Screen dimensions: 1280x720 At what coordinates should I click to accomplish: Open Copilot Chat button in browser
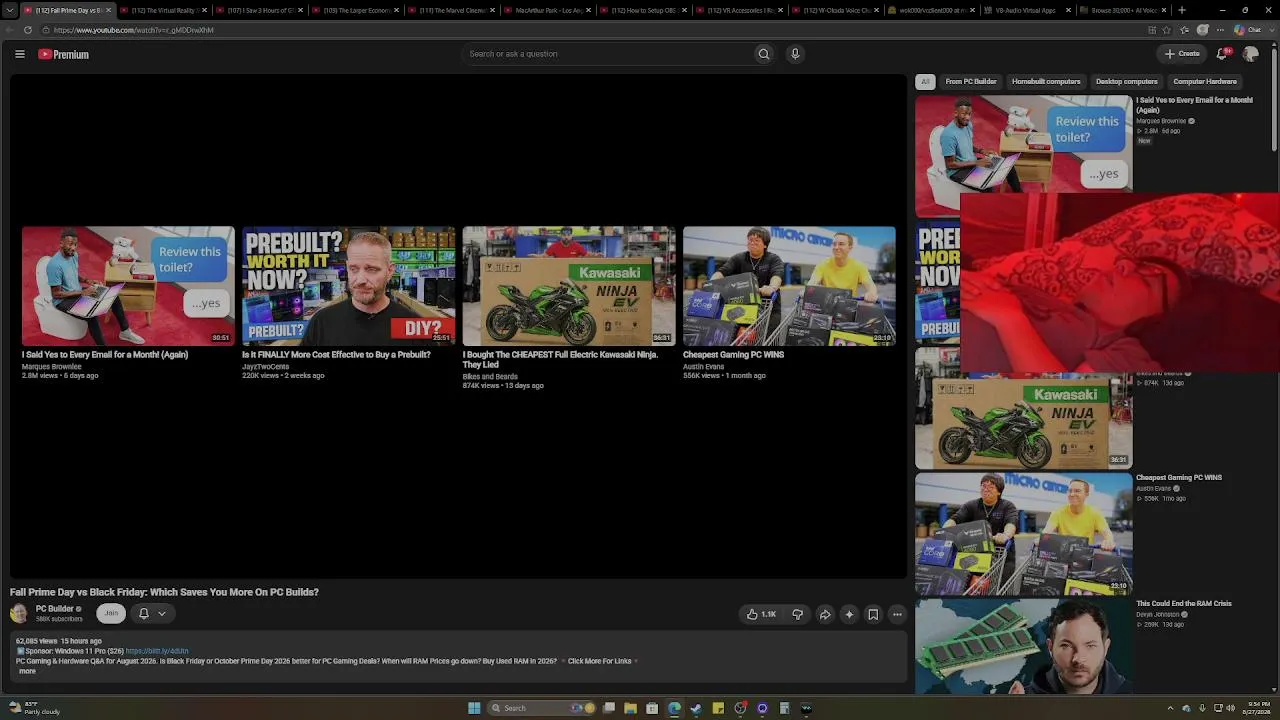click(1248, 30)
